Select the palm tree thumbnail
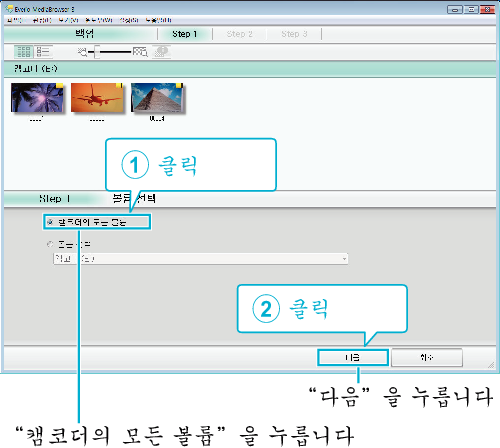The image size is (500, 448). [x=37, y=98]
